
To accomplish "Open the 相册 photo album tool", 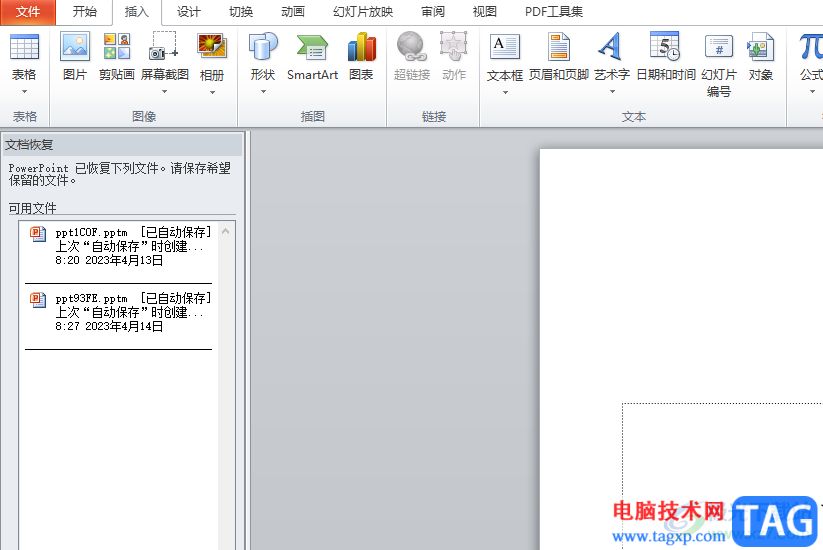I will click(x=212, y=46).
